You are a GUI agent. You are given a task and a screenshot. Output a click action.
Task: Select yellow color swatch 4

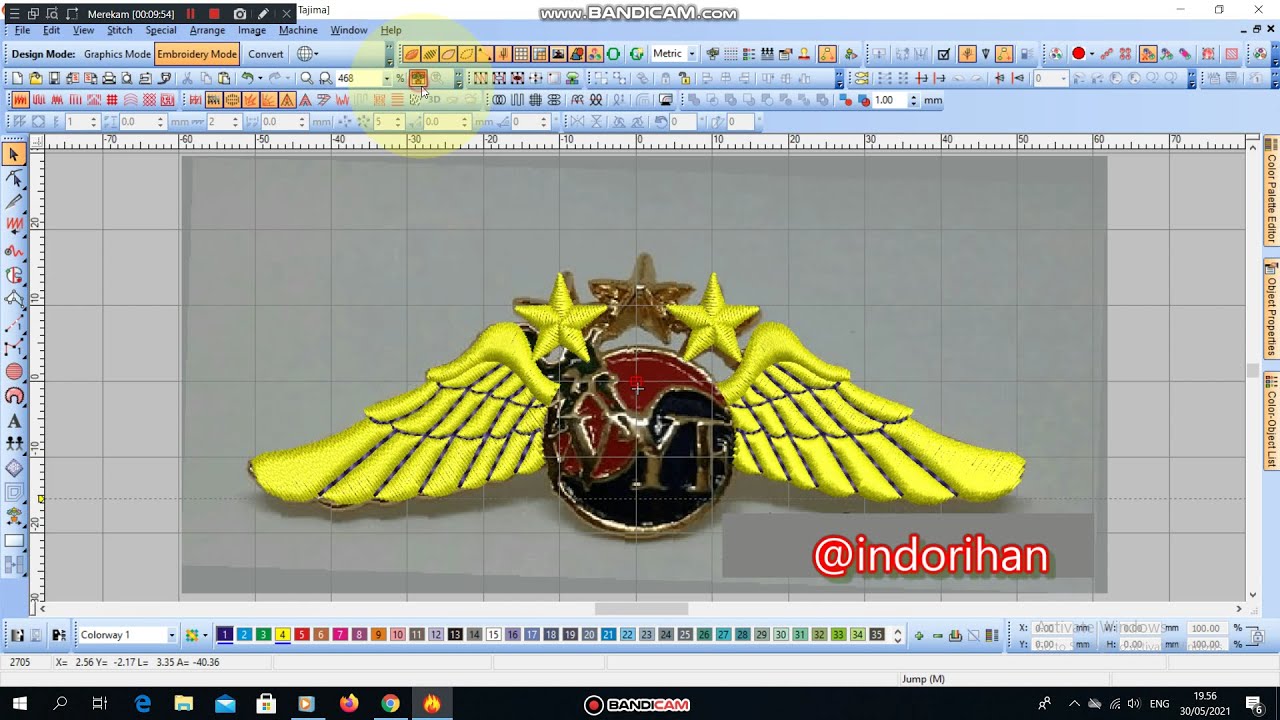pos(282,635)
